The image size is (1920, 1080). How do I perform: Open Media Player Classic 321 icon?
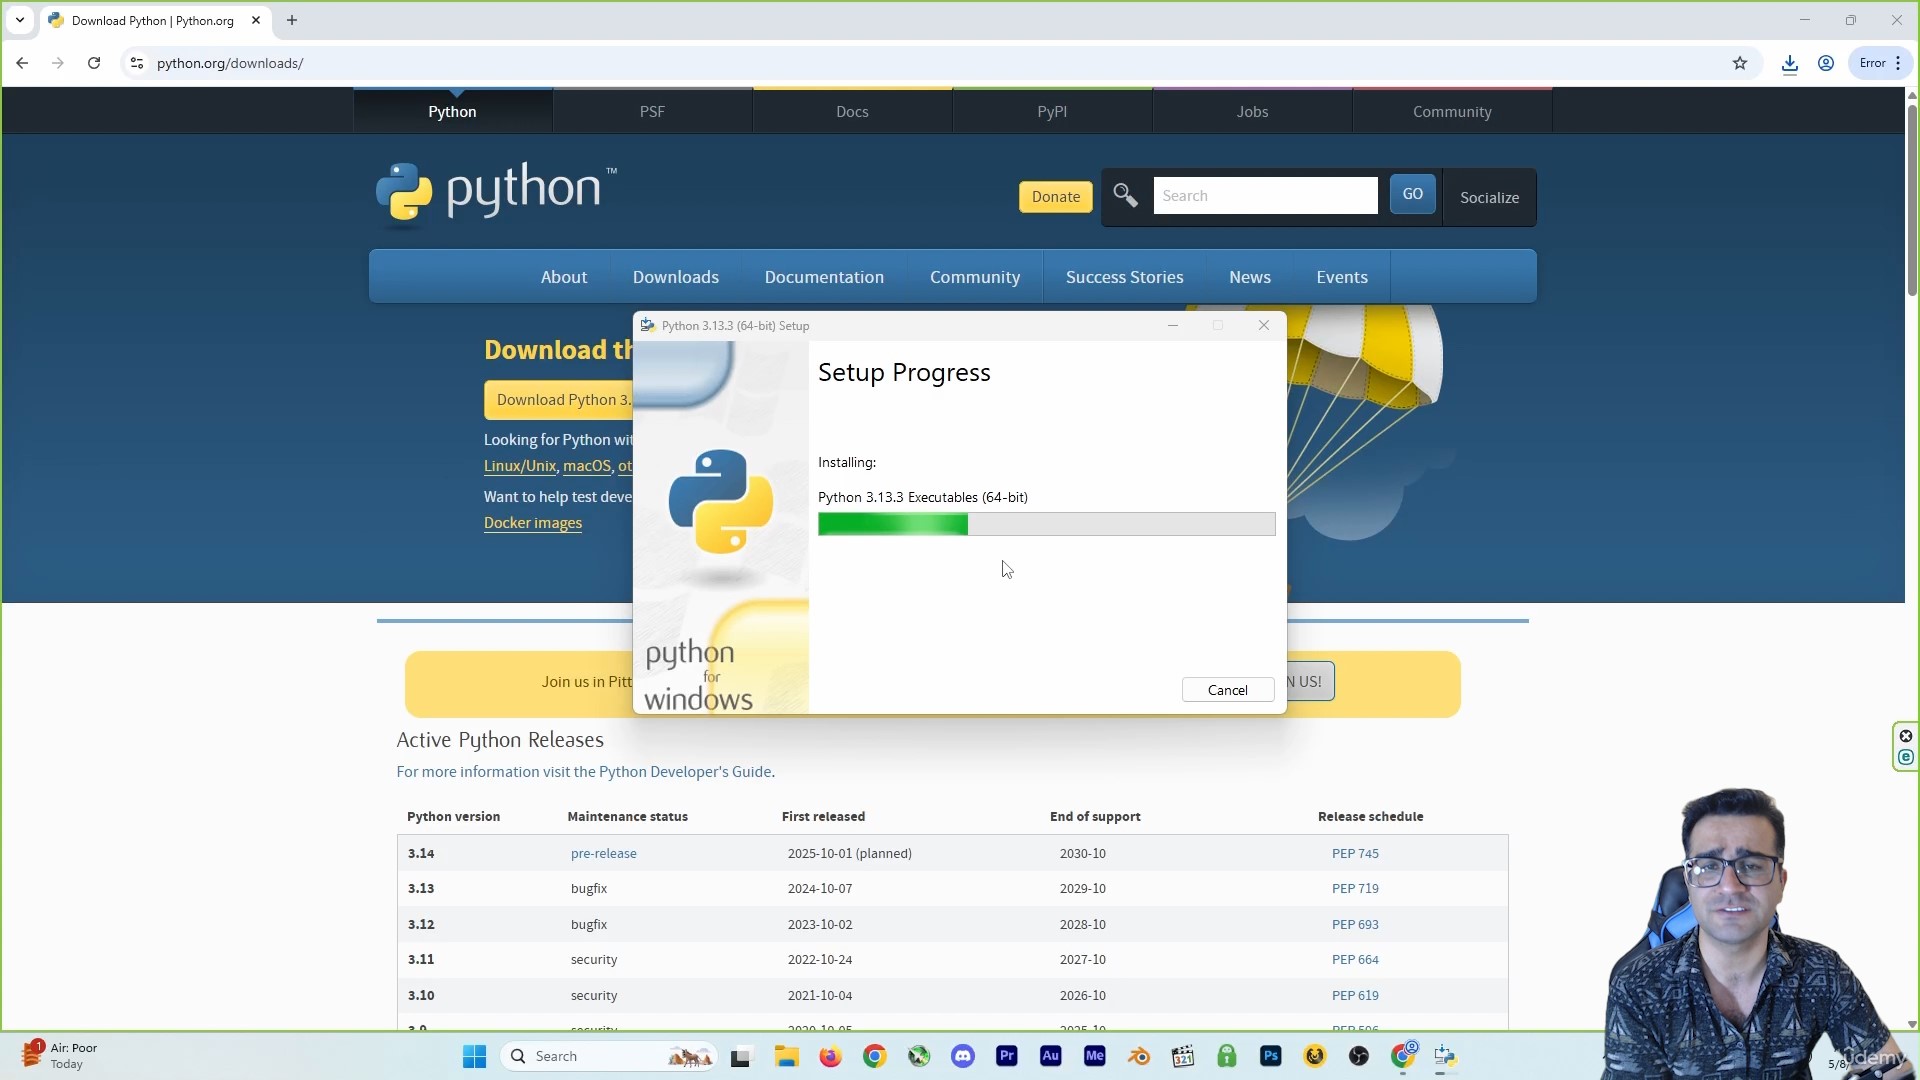[1182, 1056]
